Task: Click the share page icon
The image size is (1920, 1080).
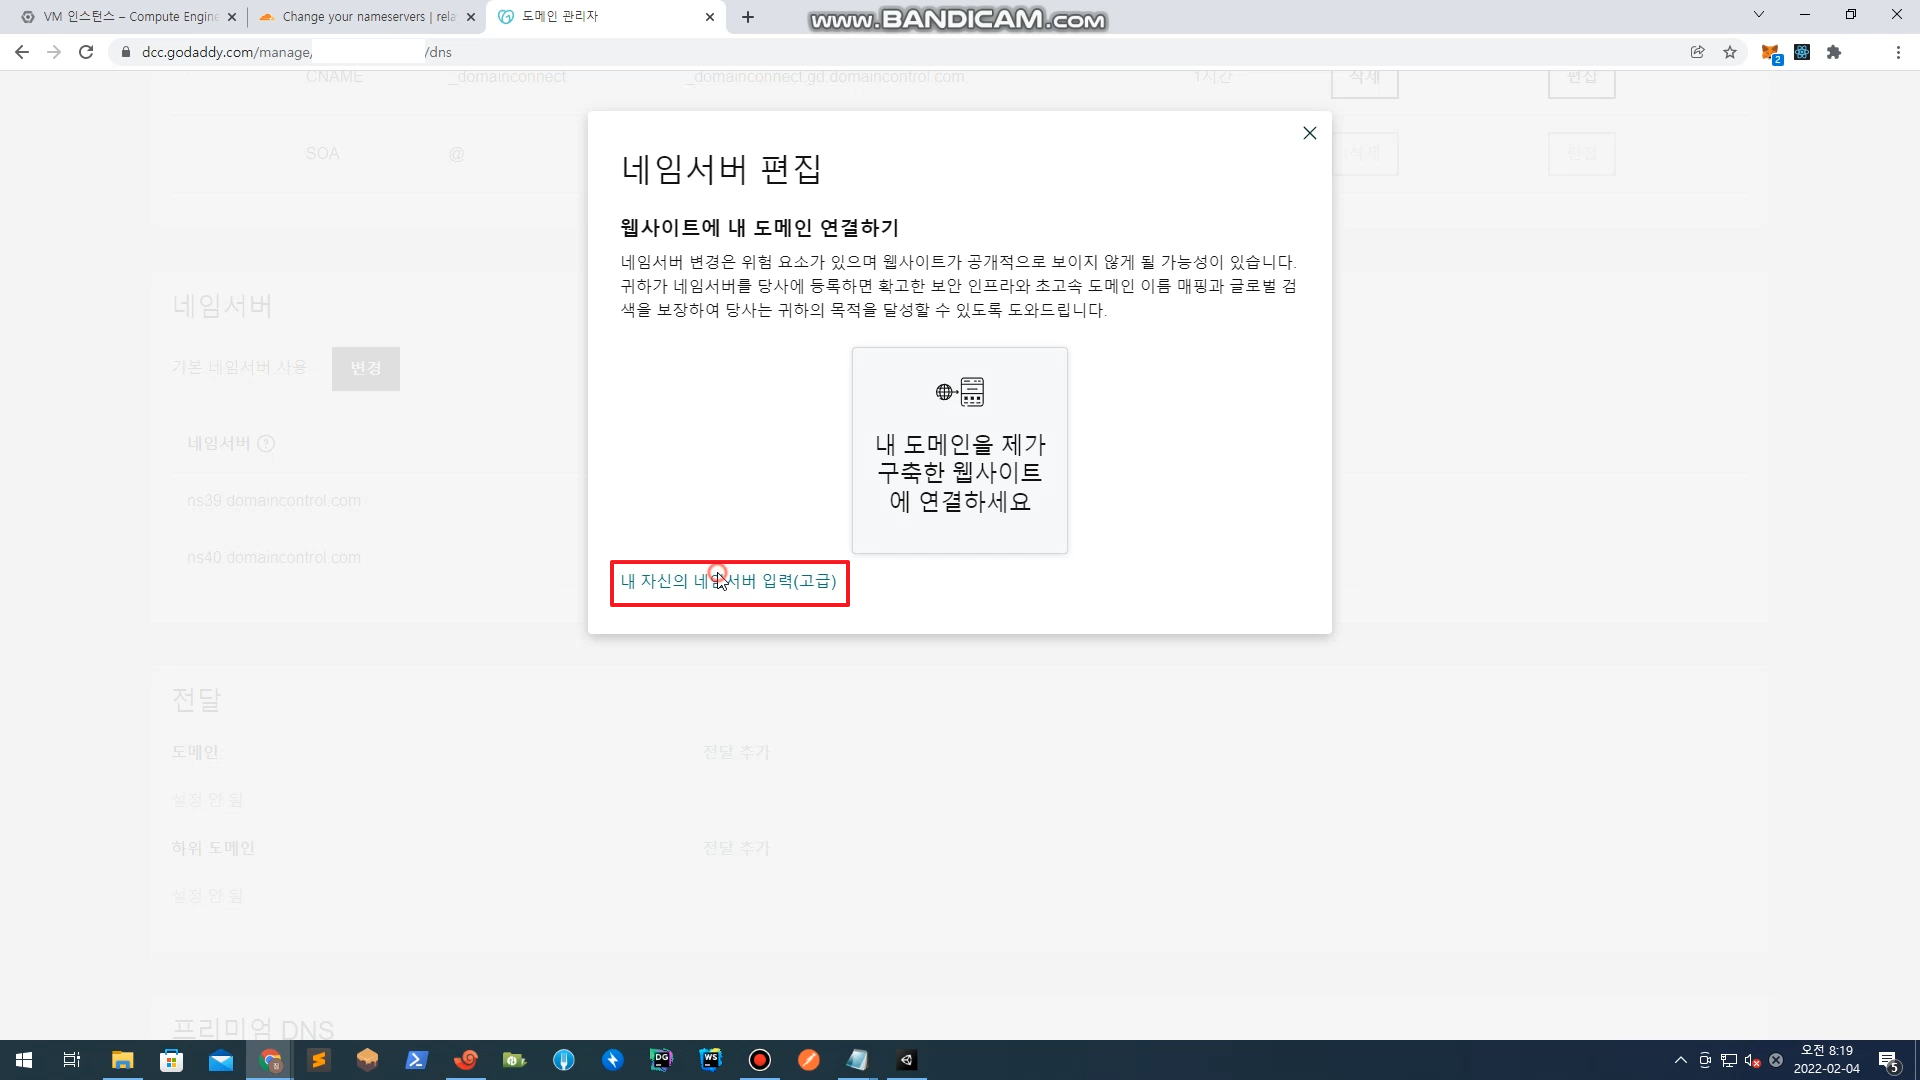Action: point(1697,52)
